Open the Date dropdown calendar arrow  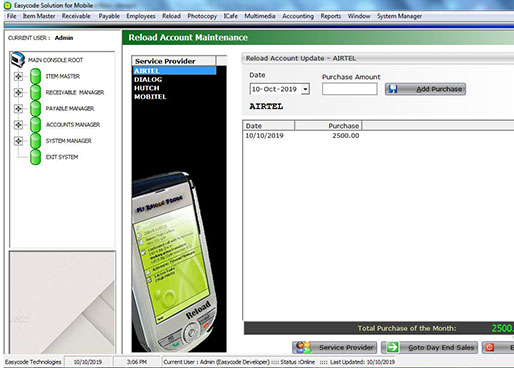click(305, 89)
